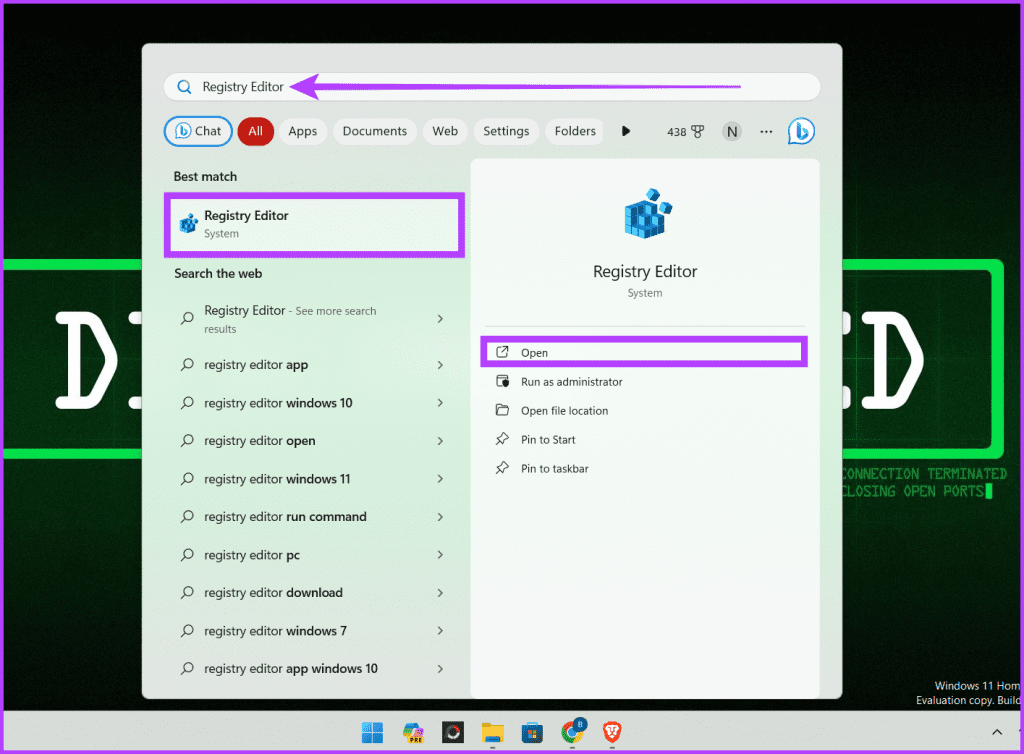Select suggestion 'registry editor windows 7'

[x=315, y=631]
